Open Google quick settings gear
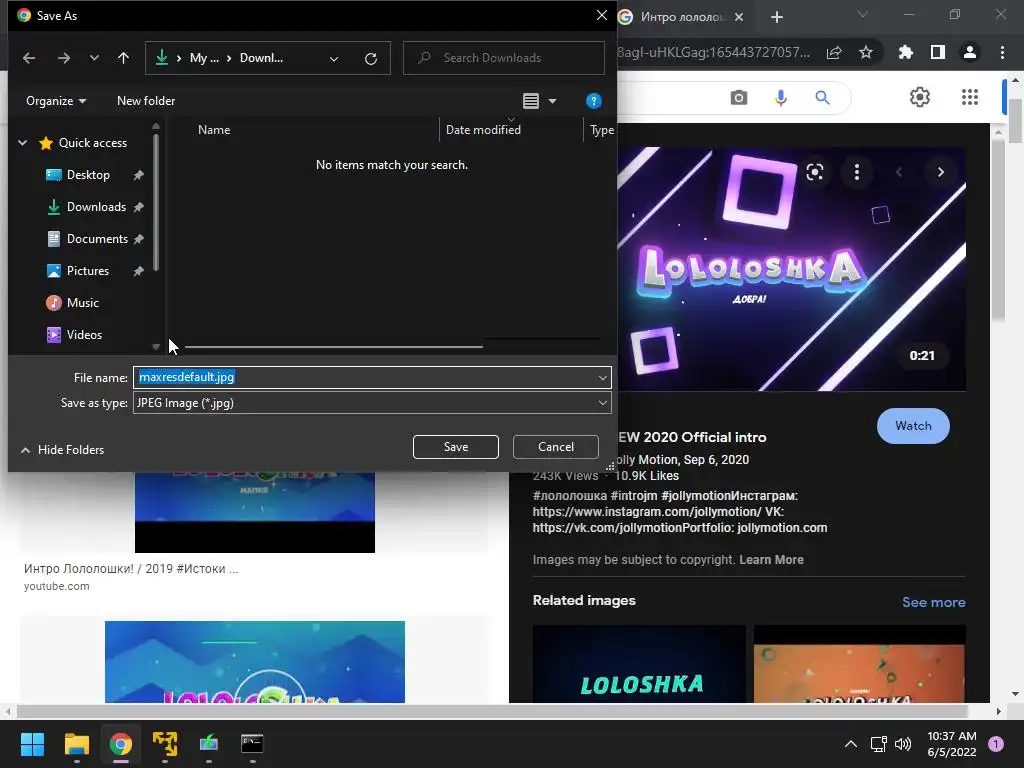Screen dimensions: 1024x768 click(x=920, y=97)
